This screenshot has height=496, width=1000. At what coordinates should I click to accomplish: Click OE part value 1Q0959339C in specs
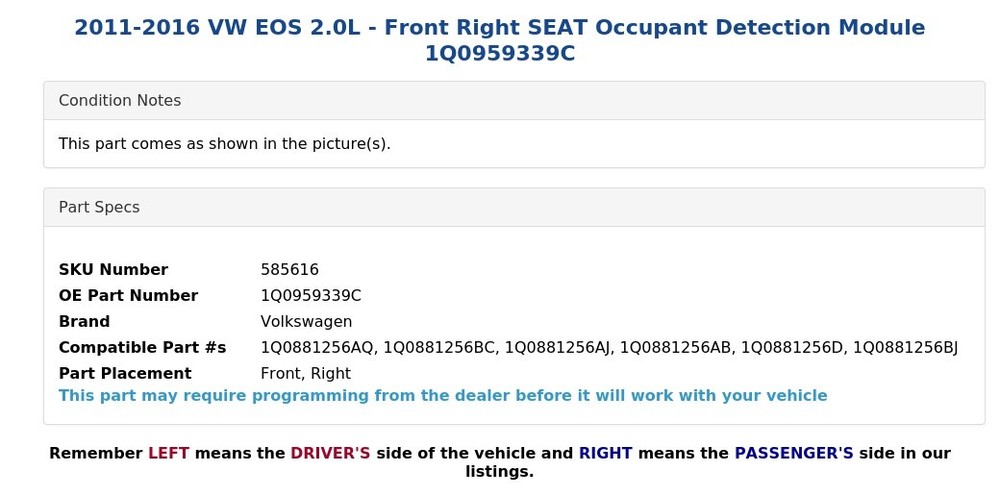(x=310, y=296)
